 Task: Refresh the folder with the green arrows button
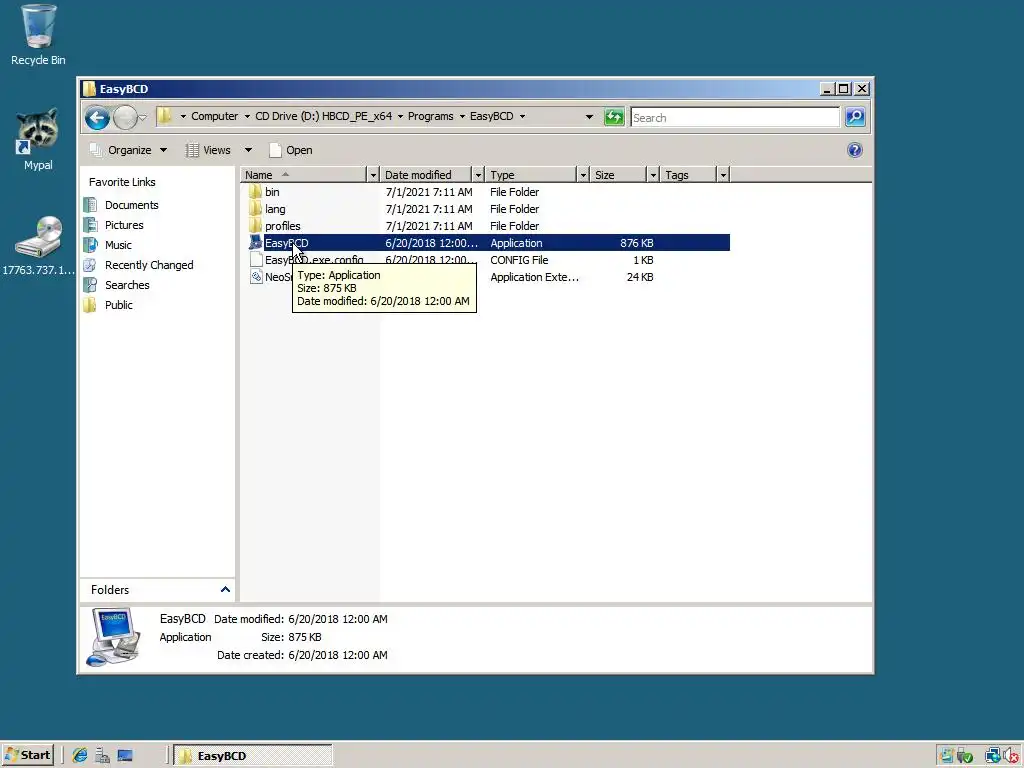coord(614,117)
